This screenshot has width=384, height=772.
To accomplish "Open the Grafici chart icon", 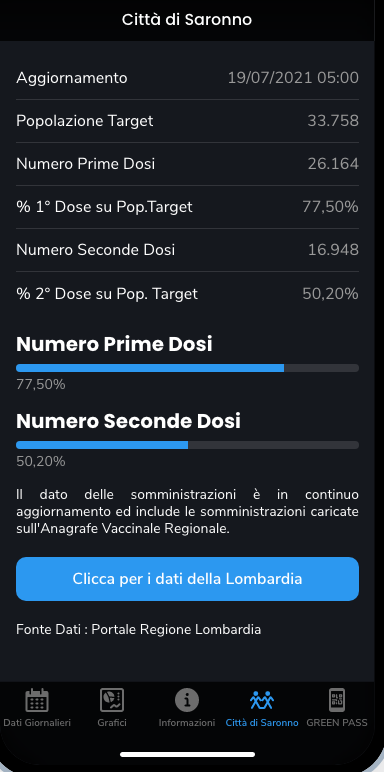I will (x=112, y=700).
